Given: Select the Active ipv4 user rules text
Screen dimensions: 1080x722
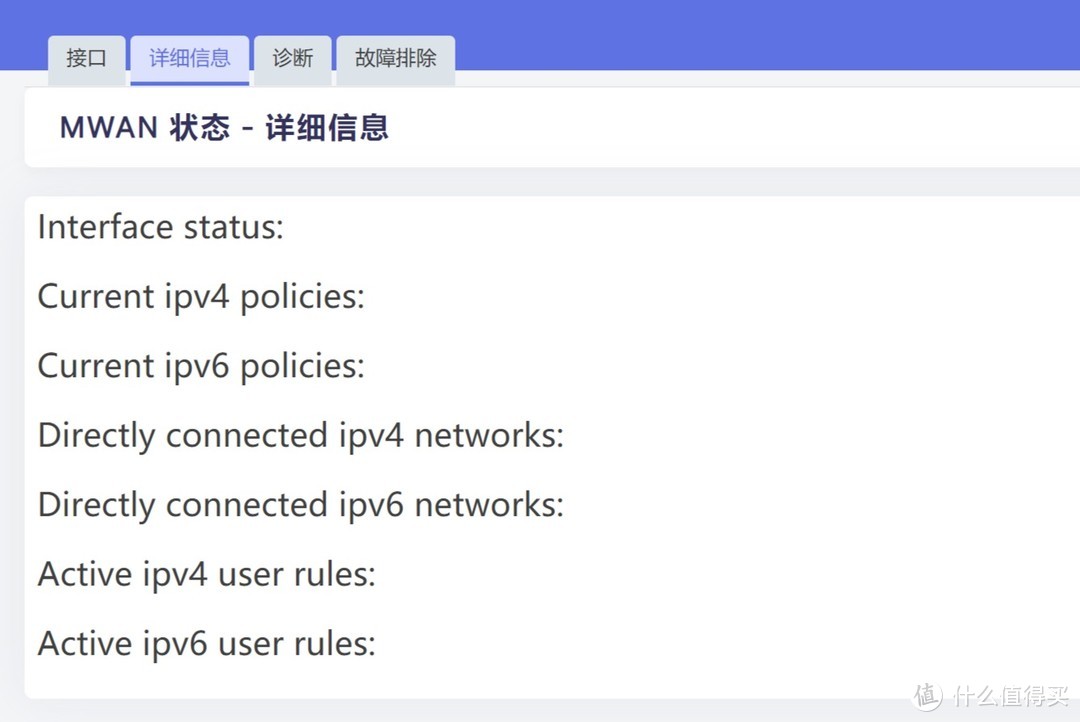Looking at the screenshot, I should tap(205, 574).
